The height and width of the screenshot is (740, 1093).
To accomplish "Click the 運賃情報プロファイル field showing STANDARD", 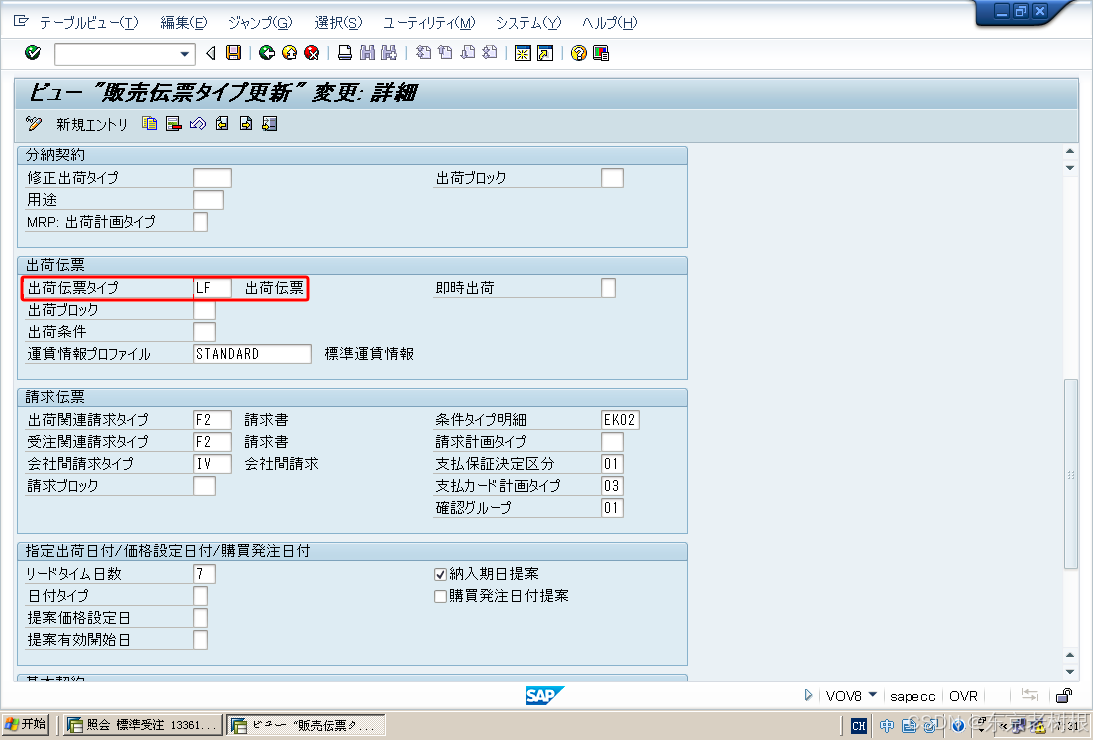I will pos(252,354).
